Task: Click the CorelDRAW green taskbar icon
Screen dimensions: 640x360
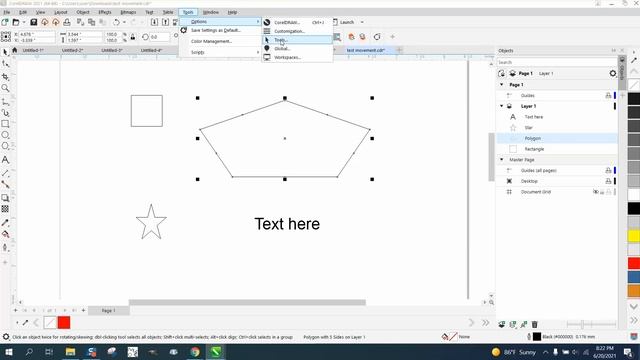Action: click(x=216, y=352)
